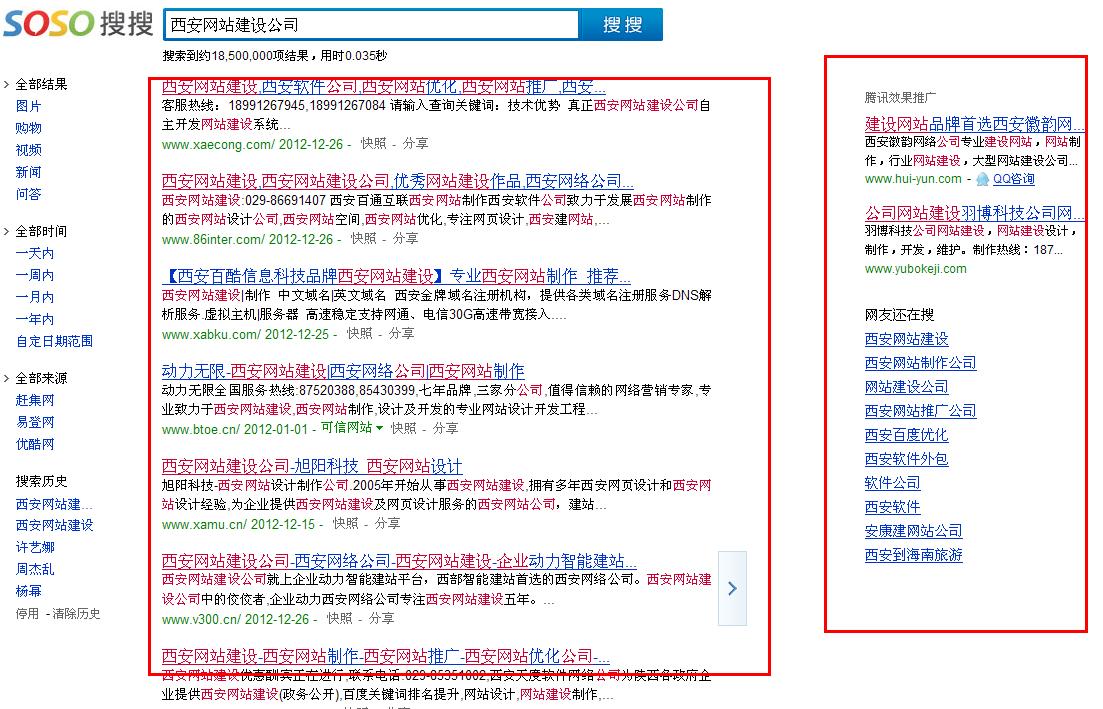Click 清除历史 to clear search history
This screenshot has height=709, width=1103.
[77, 614]
